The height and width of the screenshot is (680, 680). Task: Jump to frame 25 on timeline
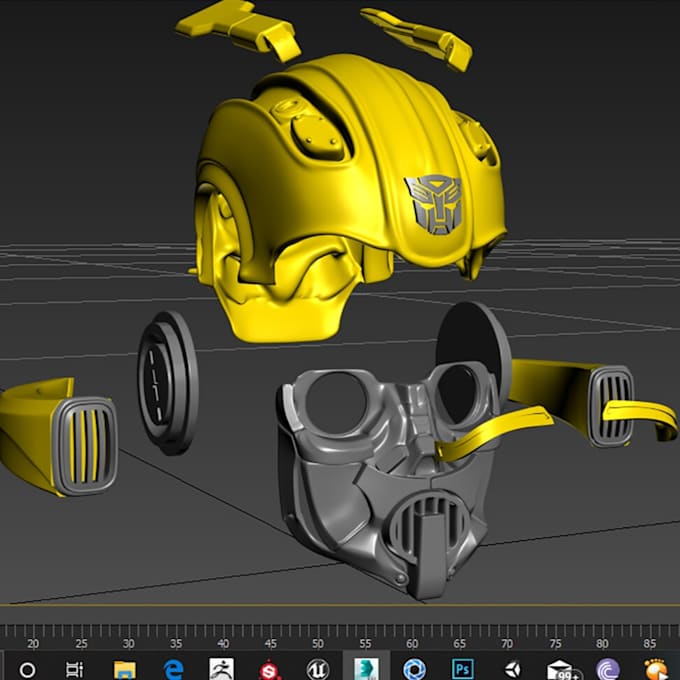tap(81, 644)
